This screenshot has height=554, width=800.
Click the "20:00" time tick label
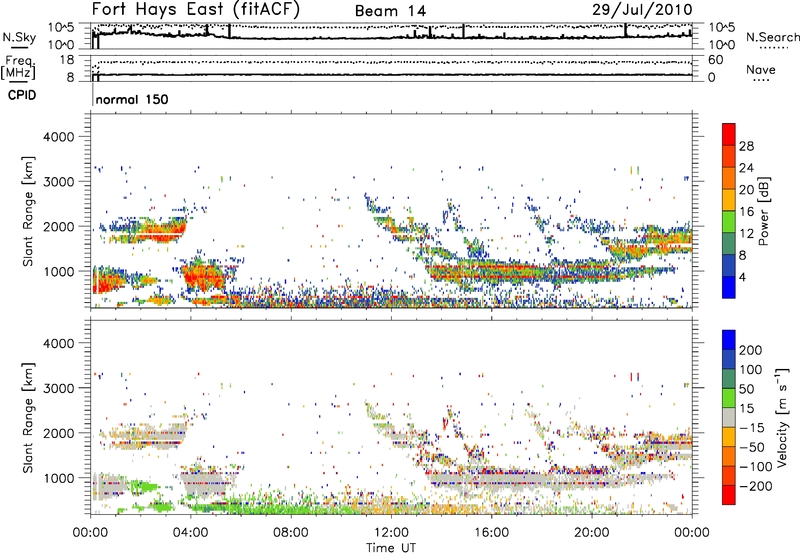pos(591,533)
